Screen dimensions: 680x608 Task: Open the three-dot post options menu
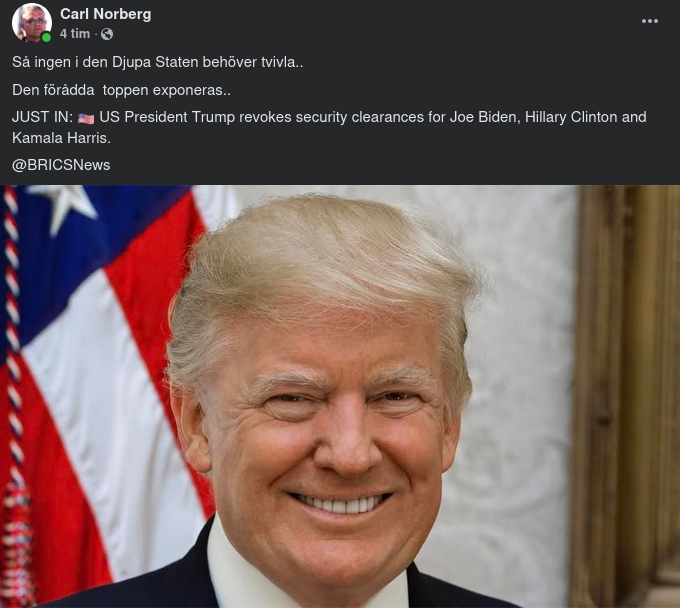tap(650, 21)
